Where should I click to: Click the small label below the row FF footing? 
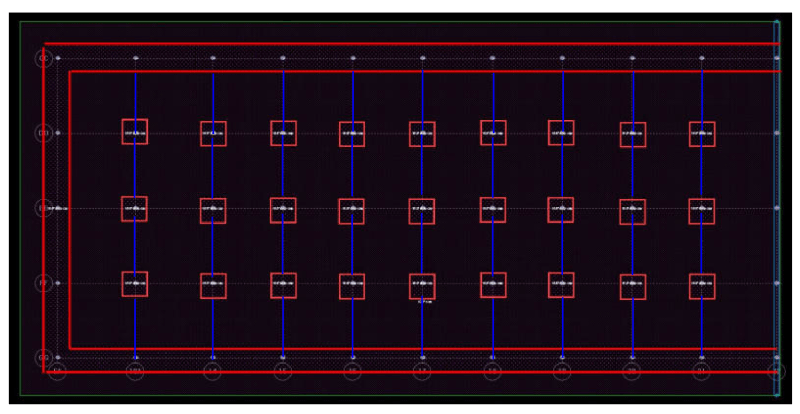coord(424,302)
